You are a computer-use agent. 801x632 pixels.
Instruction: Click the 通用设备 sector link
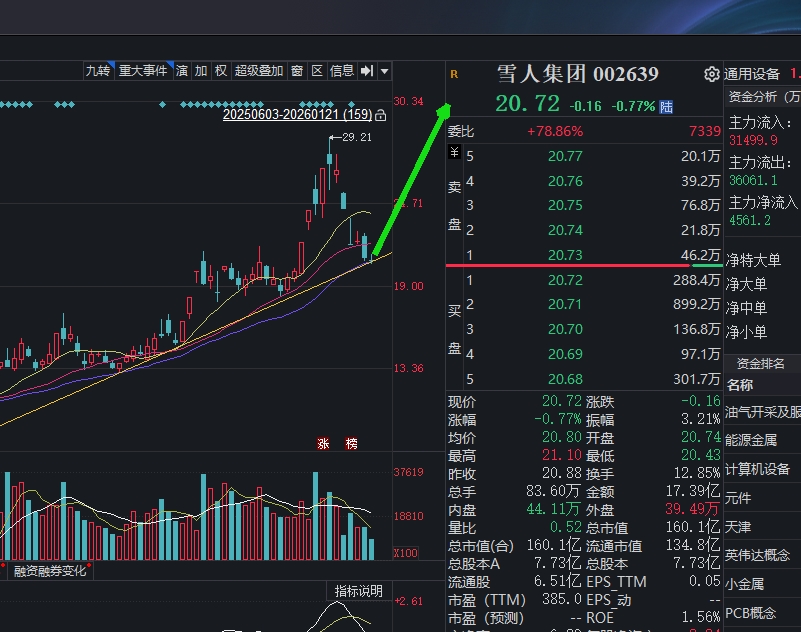coord(752,75)
